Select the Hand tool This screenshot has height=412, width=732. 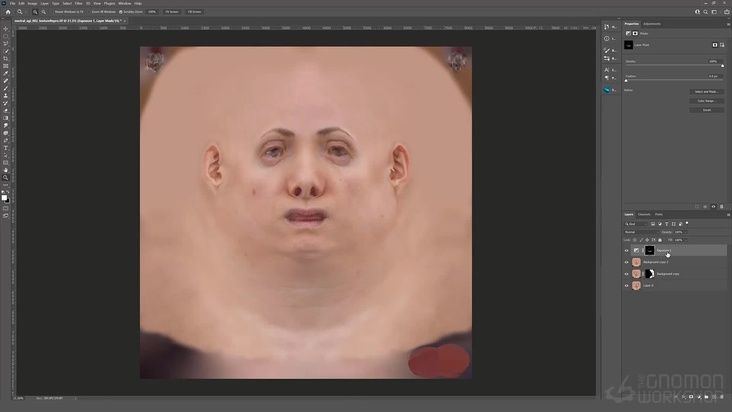point(6,170)
